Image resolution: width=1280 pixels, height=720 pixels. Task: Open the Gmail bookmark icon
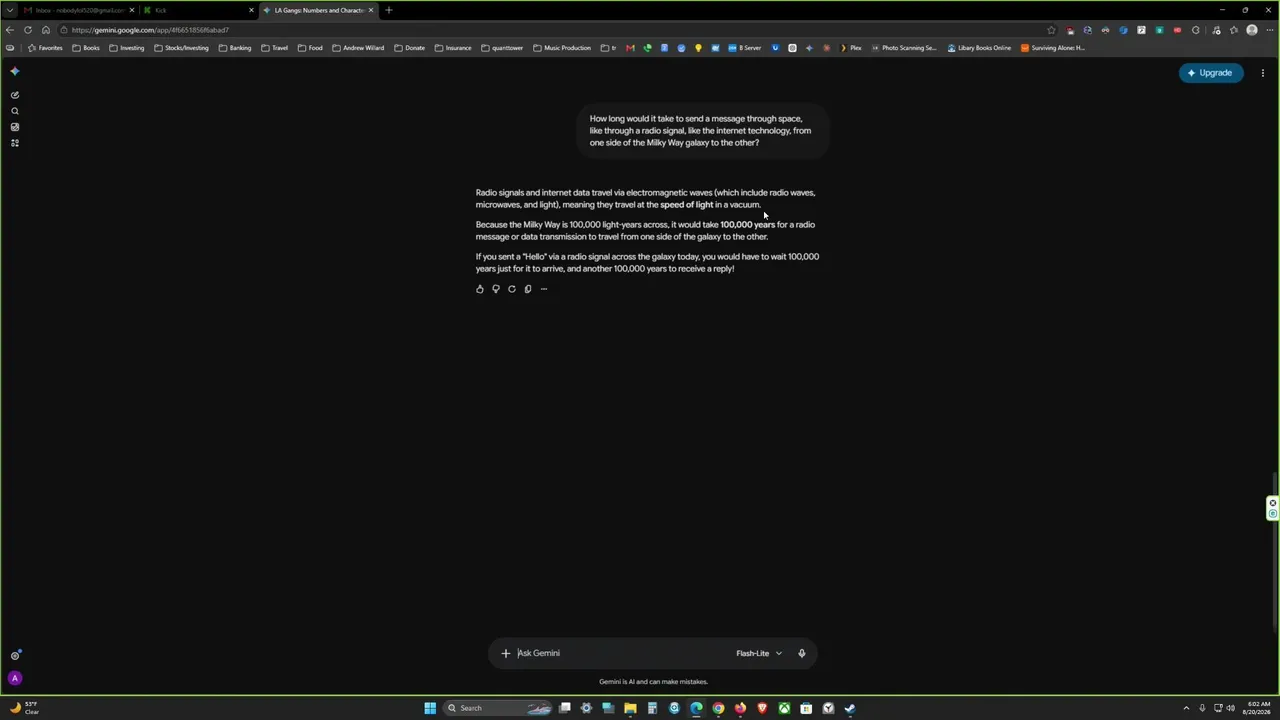[630, 48]
